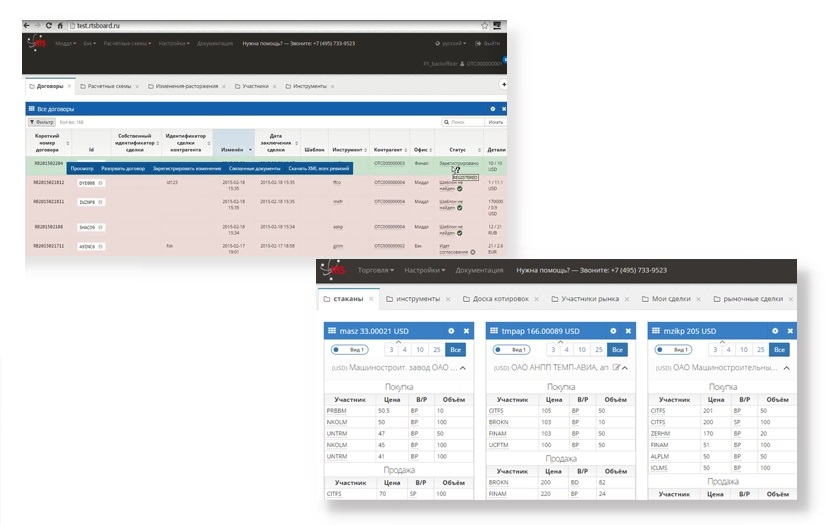The image size is (825, 525).
Task: Open Торговля dropdown menu
Action: point(376,270)
